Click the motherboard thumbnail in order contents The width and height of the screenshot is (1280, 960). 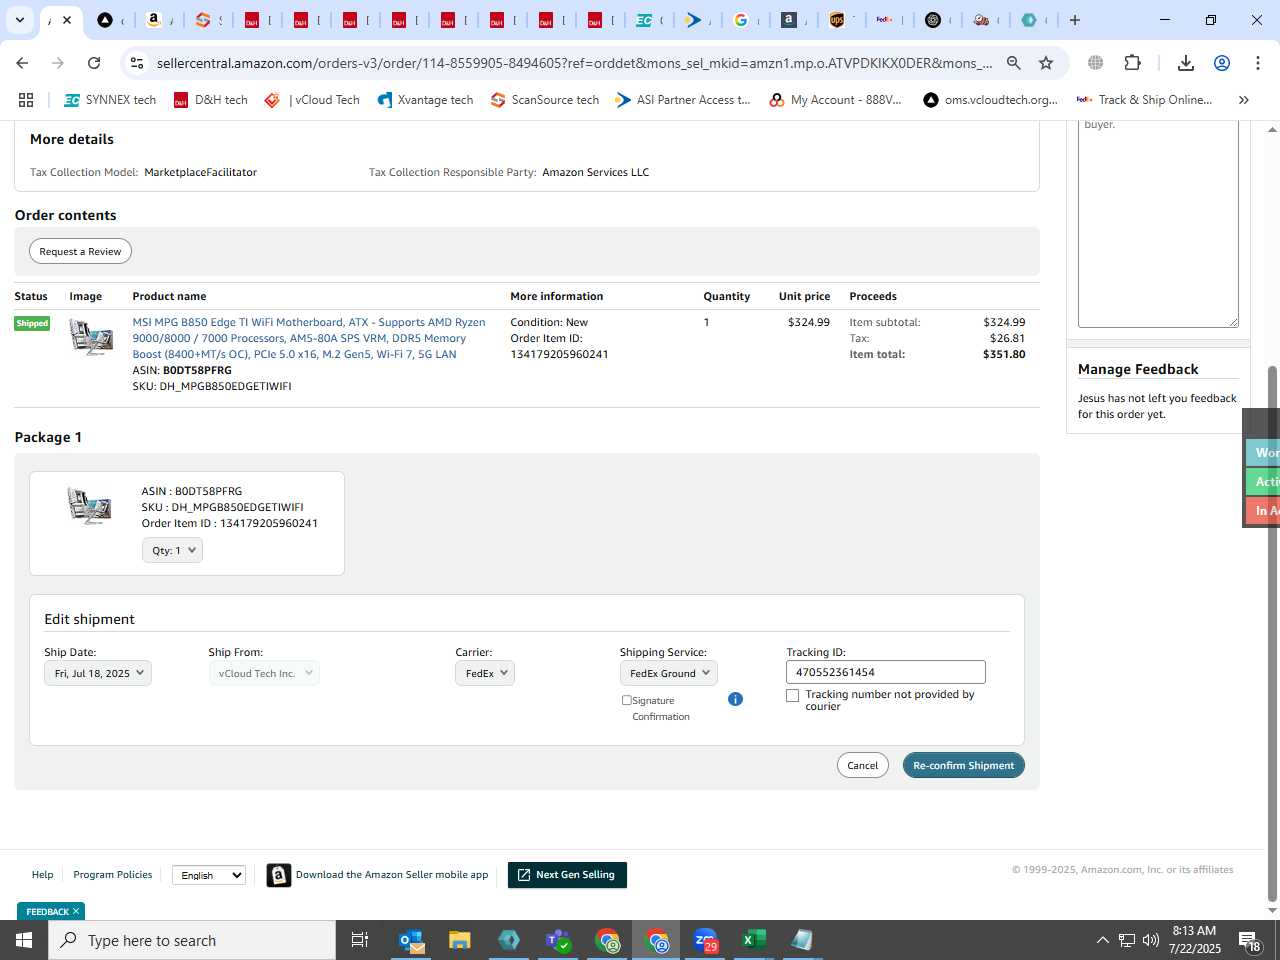(x=91, y=337)
